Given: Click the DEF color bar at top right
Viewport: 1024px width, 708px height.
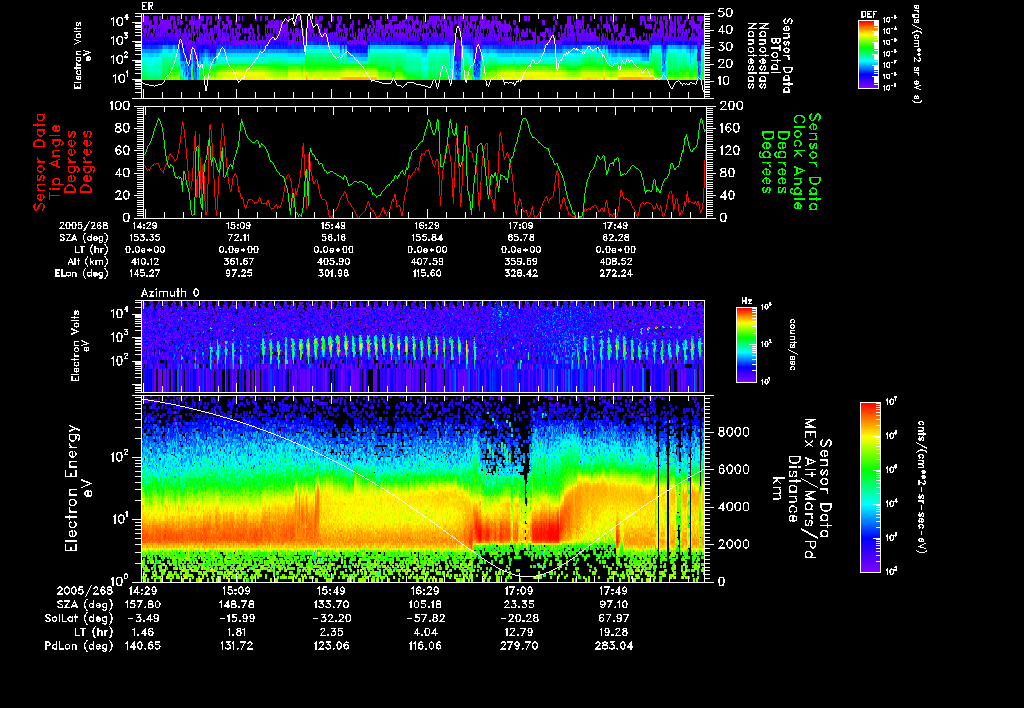Looking at the screenshot, I should pos(868,54).
